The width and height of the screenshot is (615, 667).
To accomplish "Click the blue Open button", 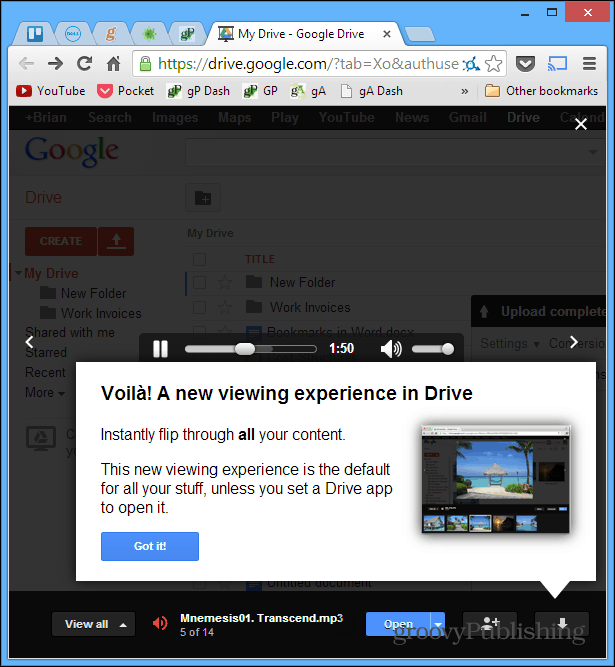I will 398,624.
